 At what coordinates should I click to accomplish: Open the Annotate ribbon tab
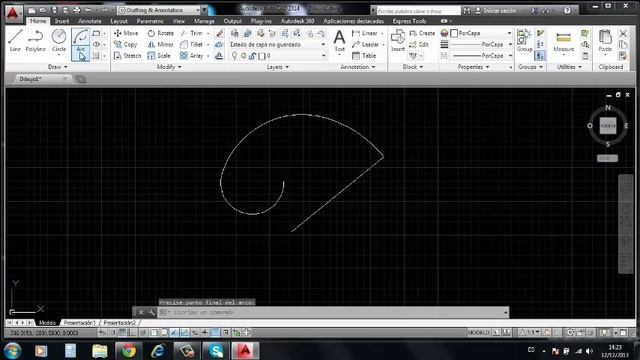(x=89, y=21)
